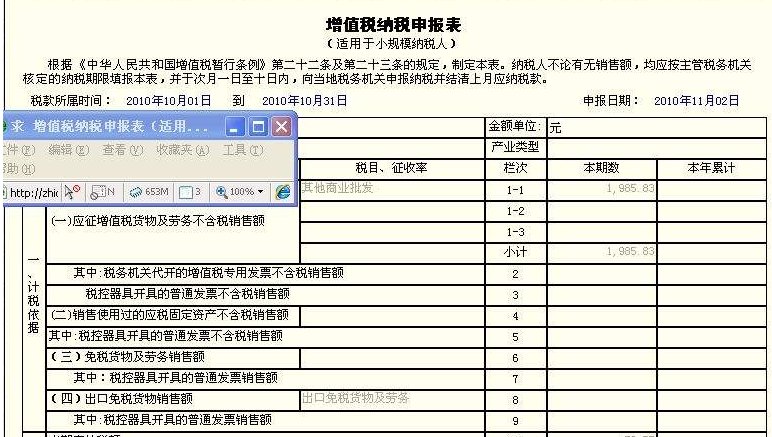Click the 出口免税货物及劳务 tax item field
The image size is (772, 437).
click(392, 399)
